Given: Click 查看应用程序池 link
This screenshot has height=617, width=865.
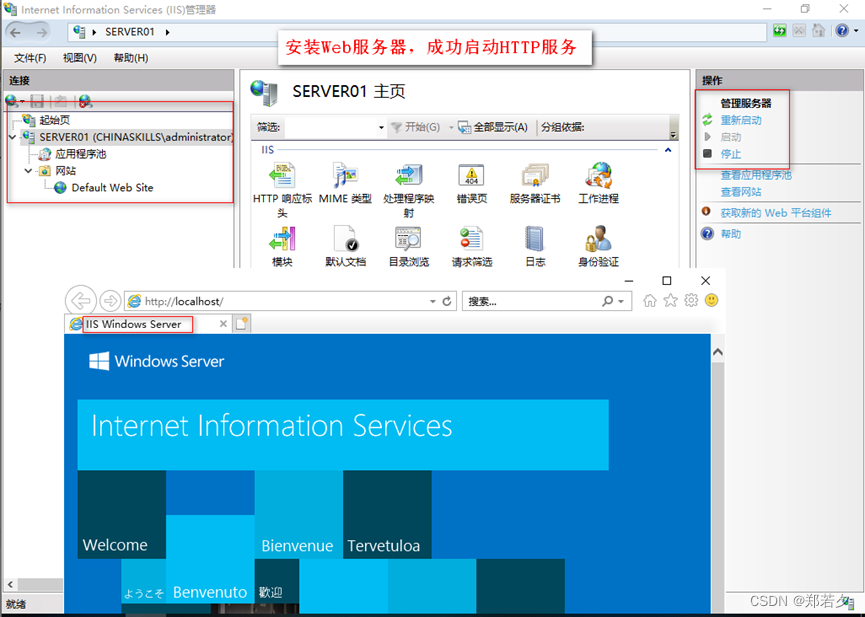Looking at the screenshot, I should (x=756, y=175).
